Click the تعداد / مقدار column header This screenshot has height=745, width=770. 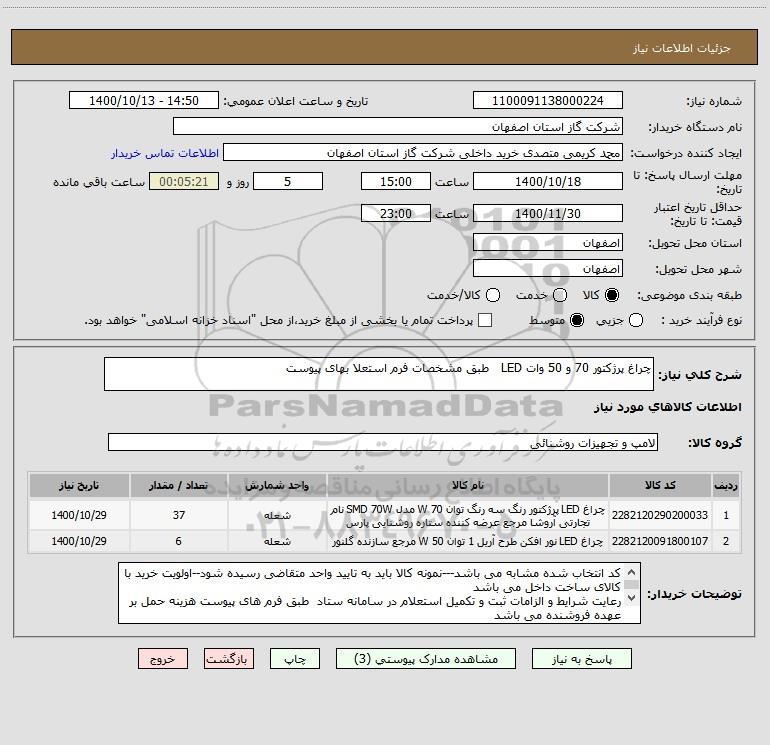point(178,485)
